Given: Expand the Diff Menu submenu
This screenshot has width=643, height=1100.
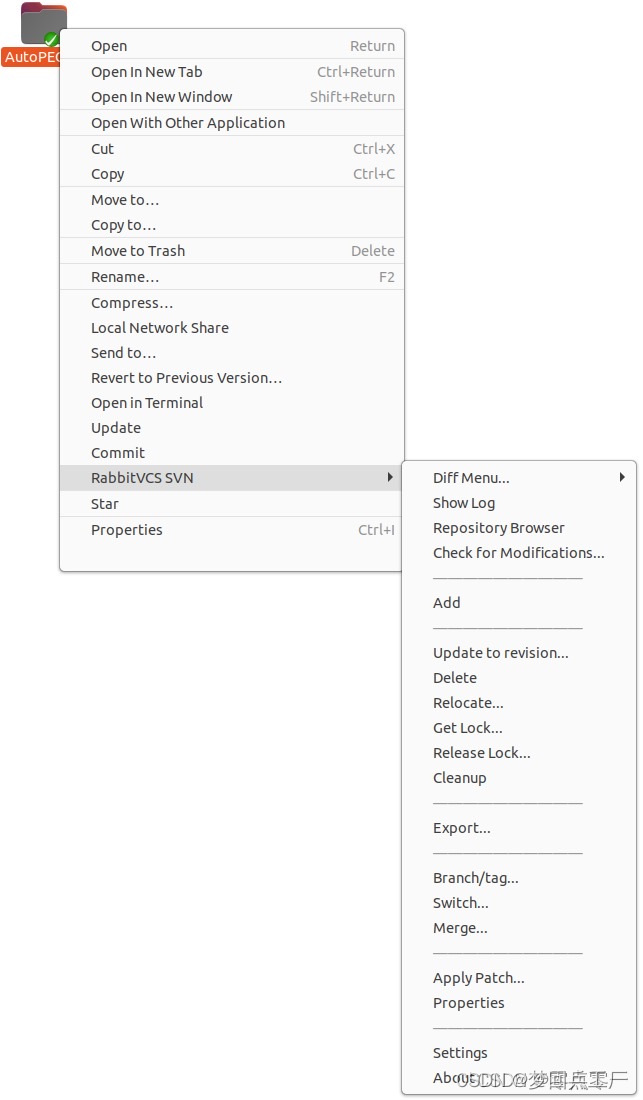Looking at the screenshot, I should [x=471, y=477].
